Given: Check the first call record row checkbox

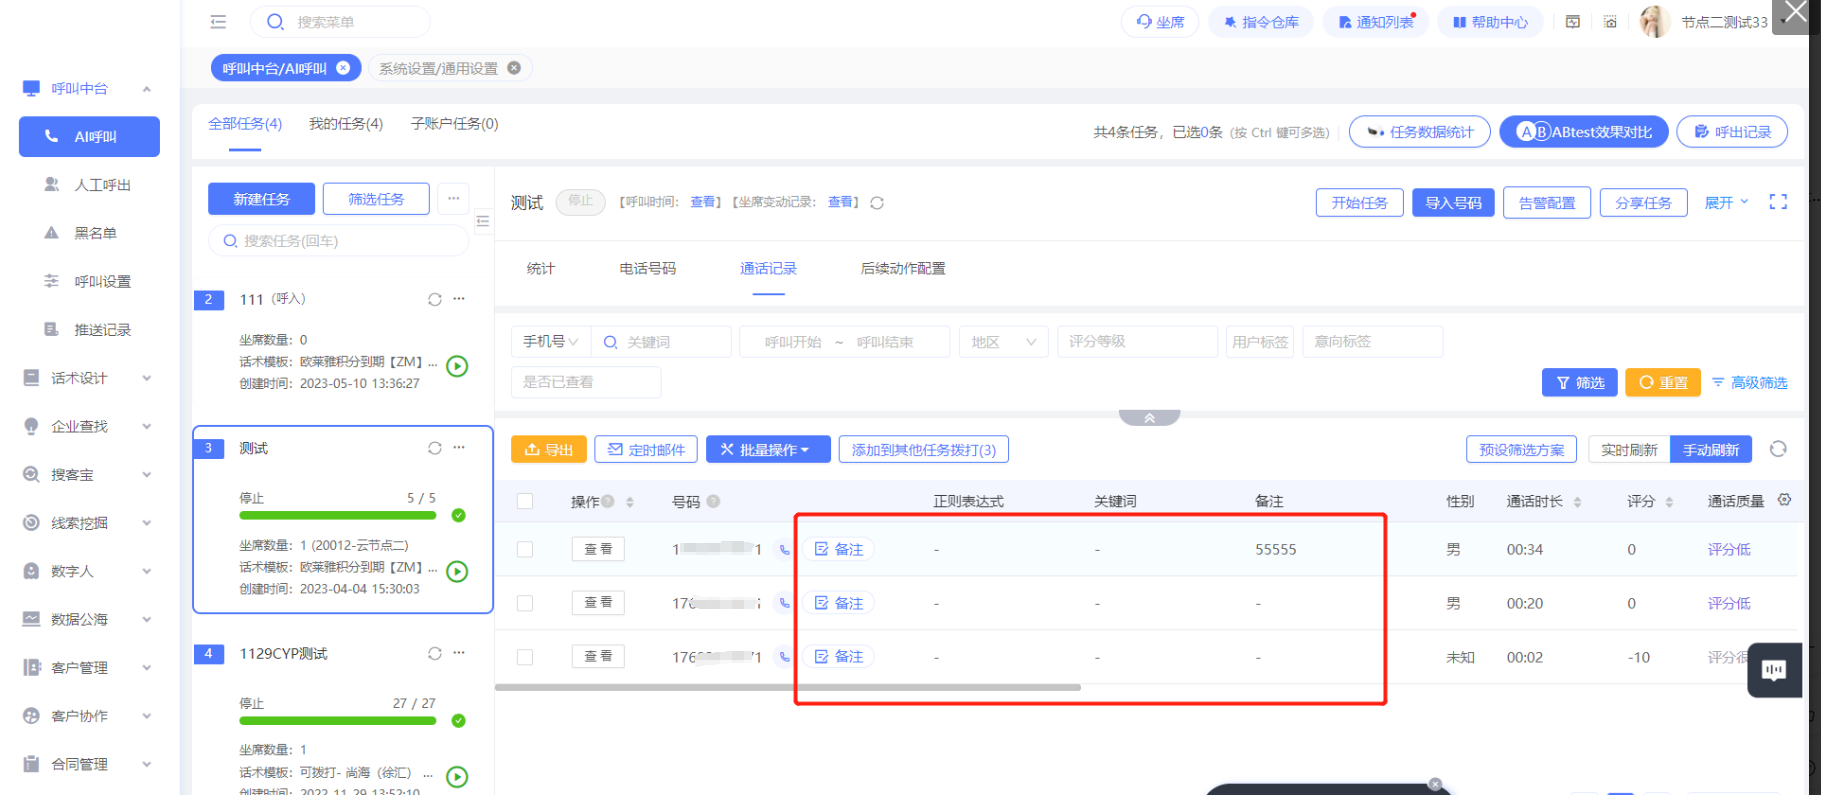Looking at the screenshot, I should click(x=525, y=549).
